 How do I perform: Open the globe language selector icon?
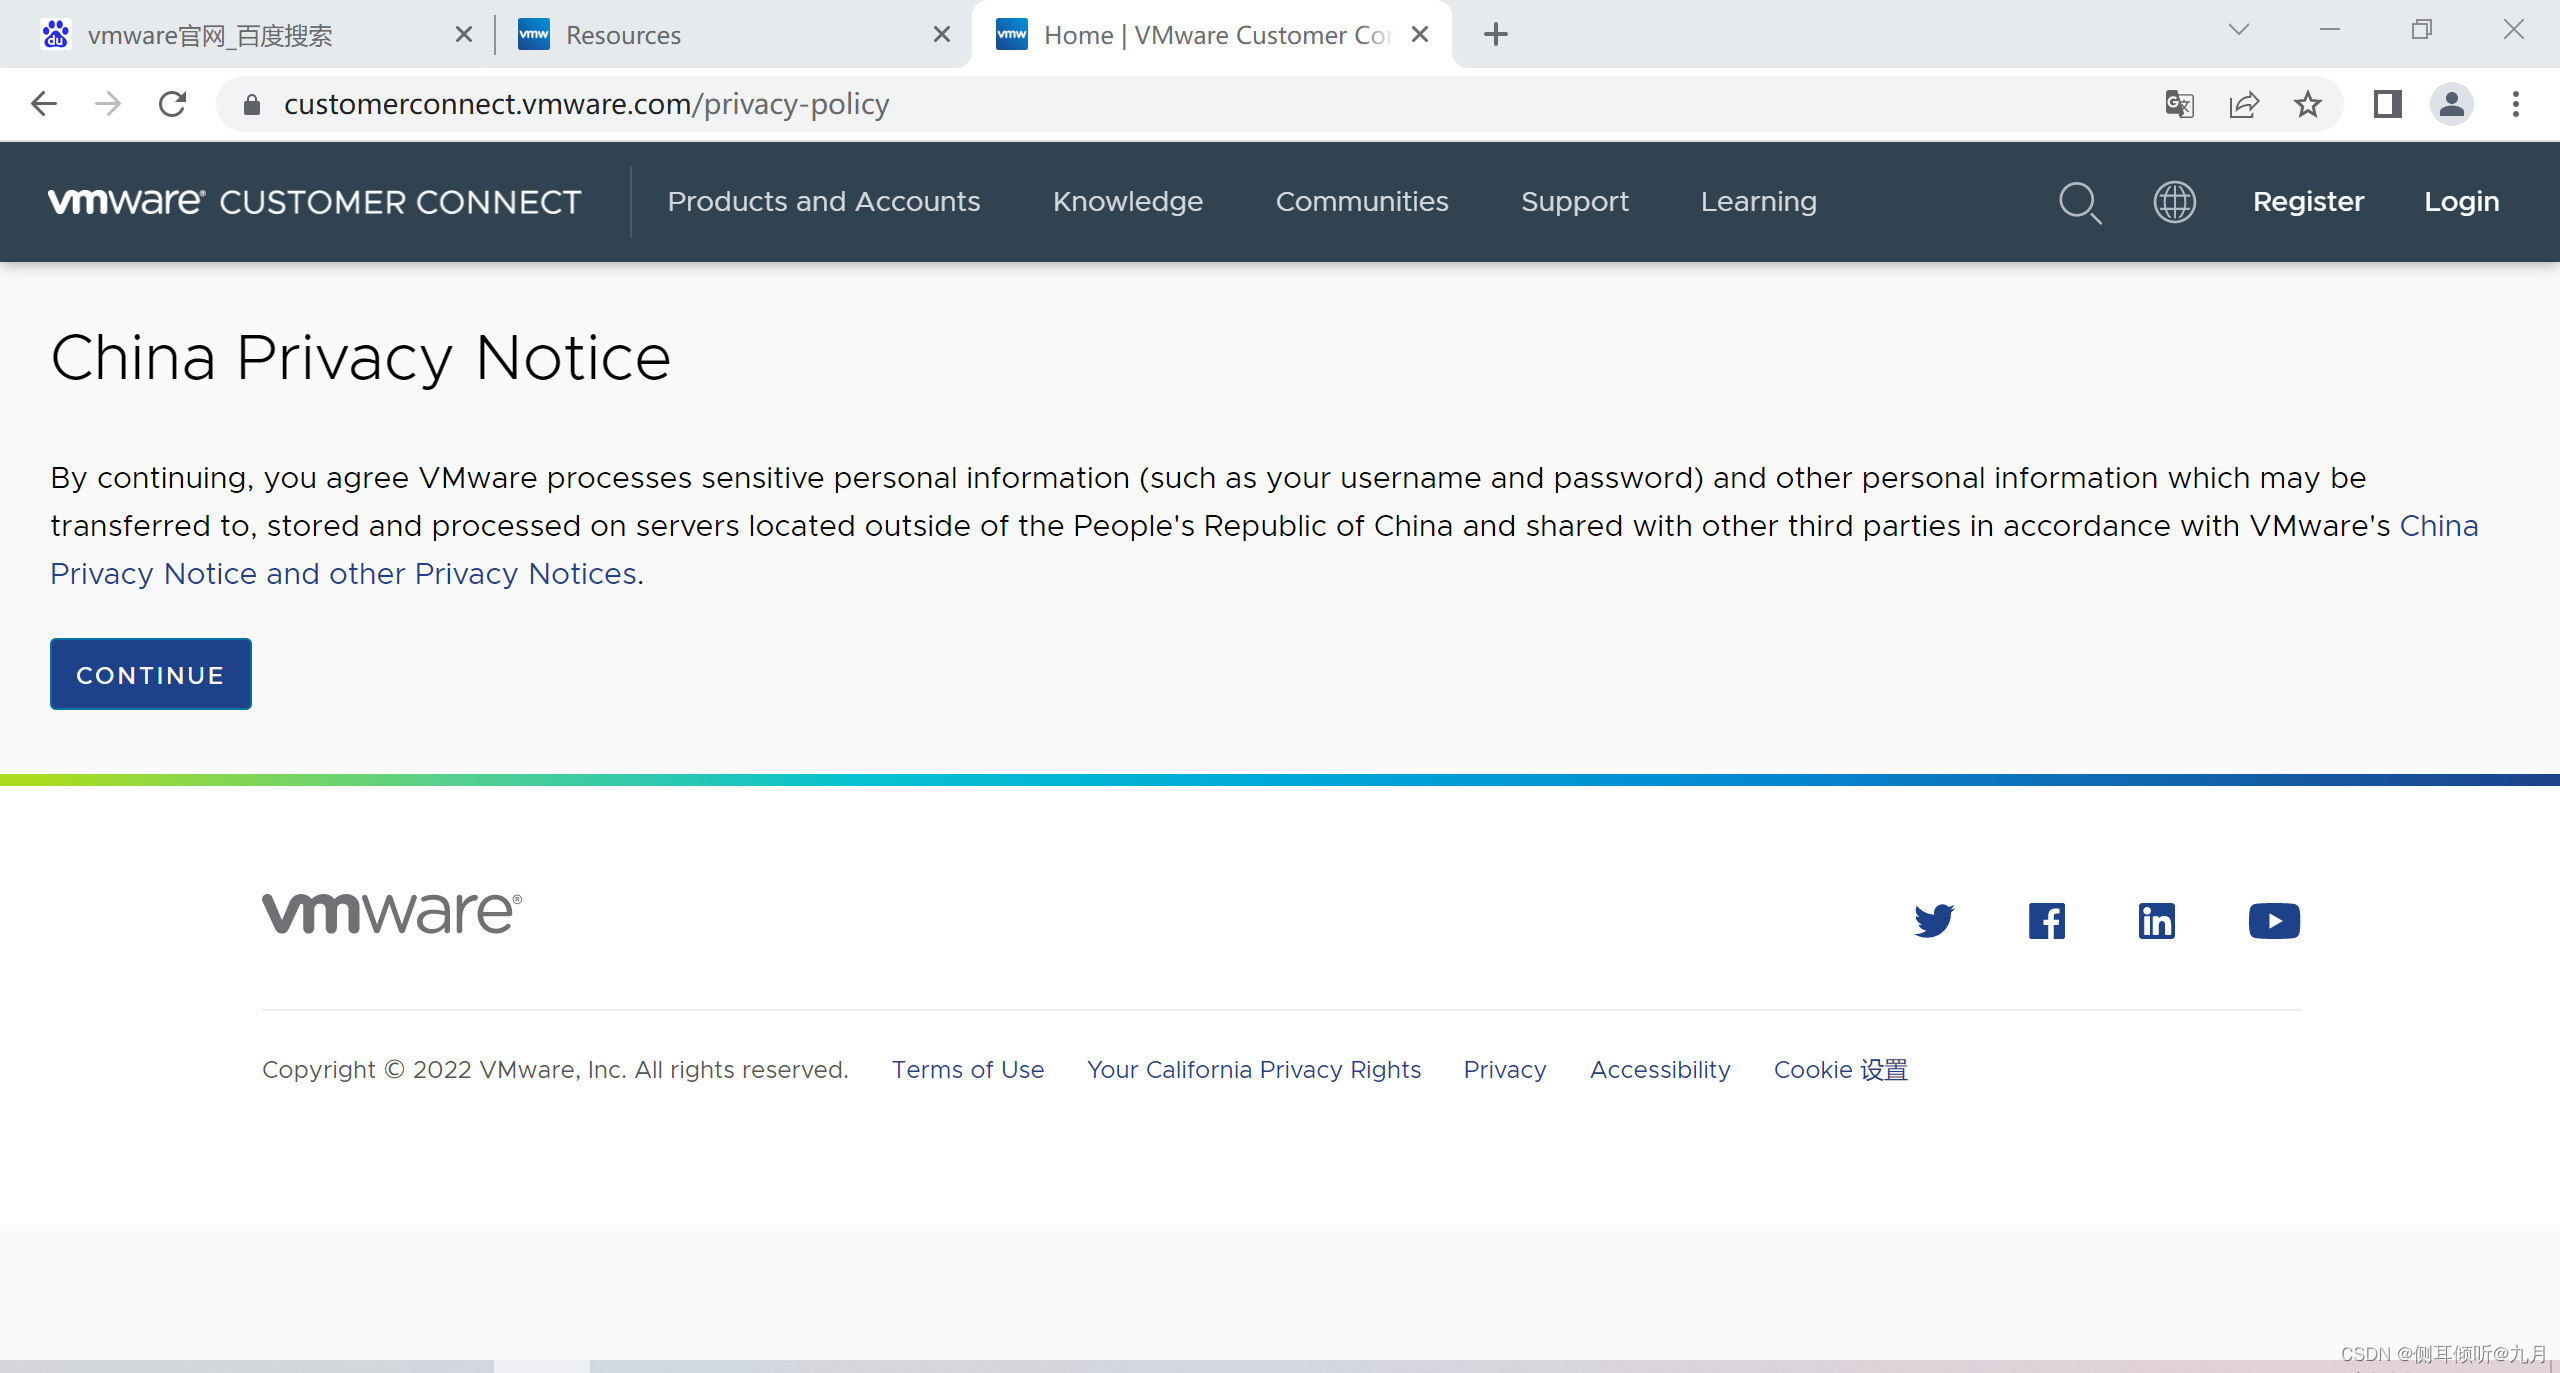[x=2174, y=202]
